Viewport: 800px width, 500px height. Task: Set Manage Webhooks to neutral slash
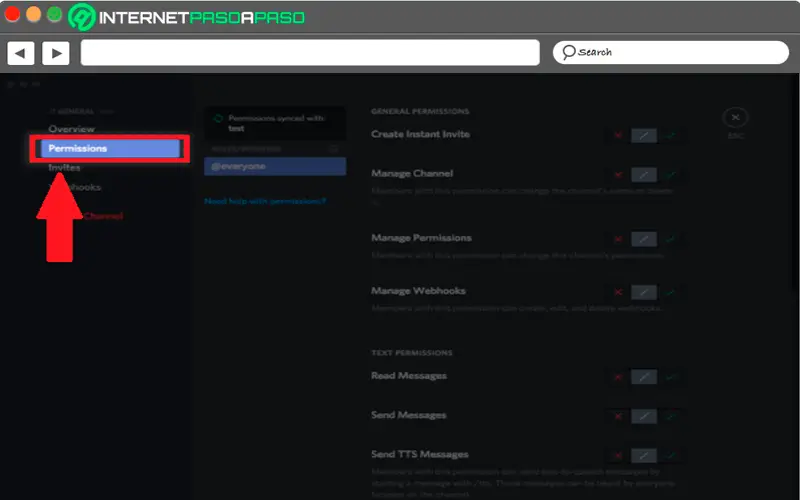644,292
